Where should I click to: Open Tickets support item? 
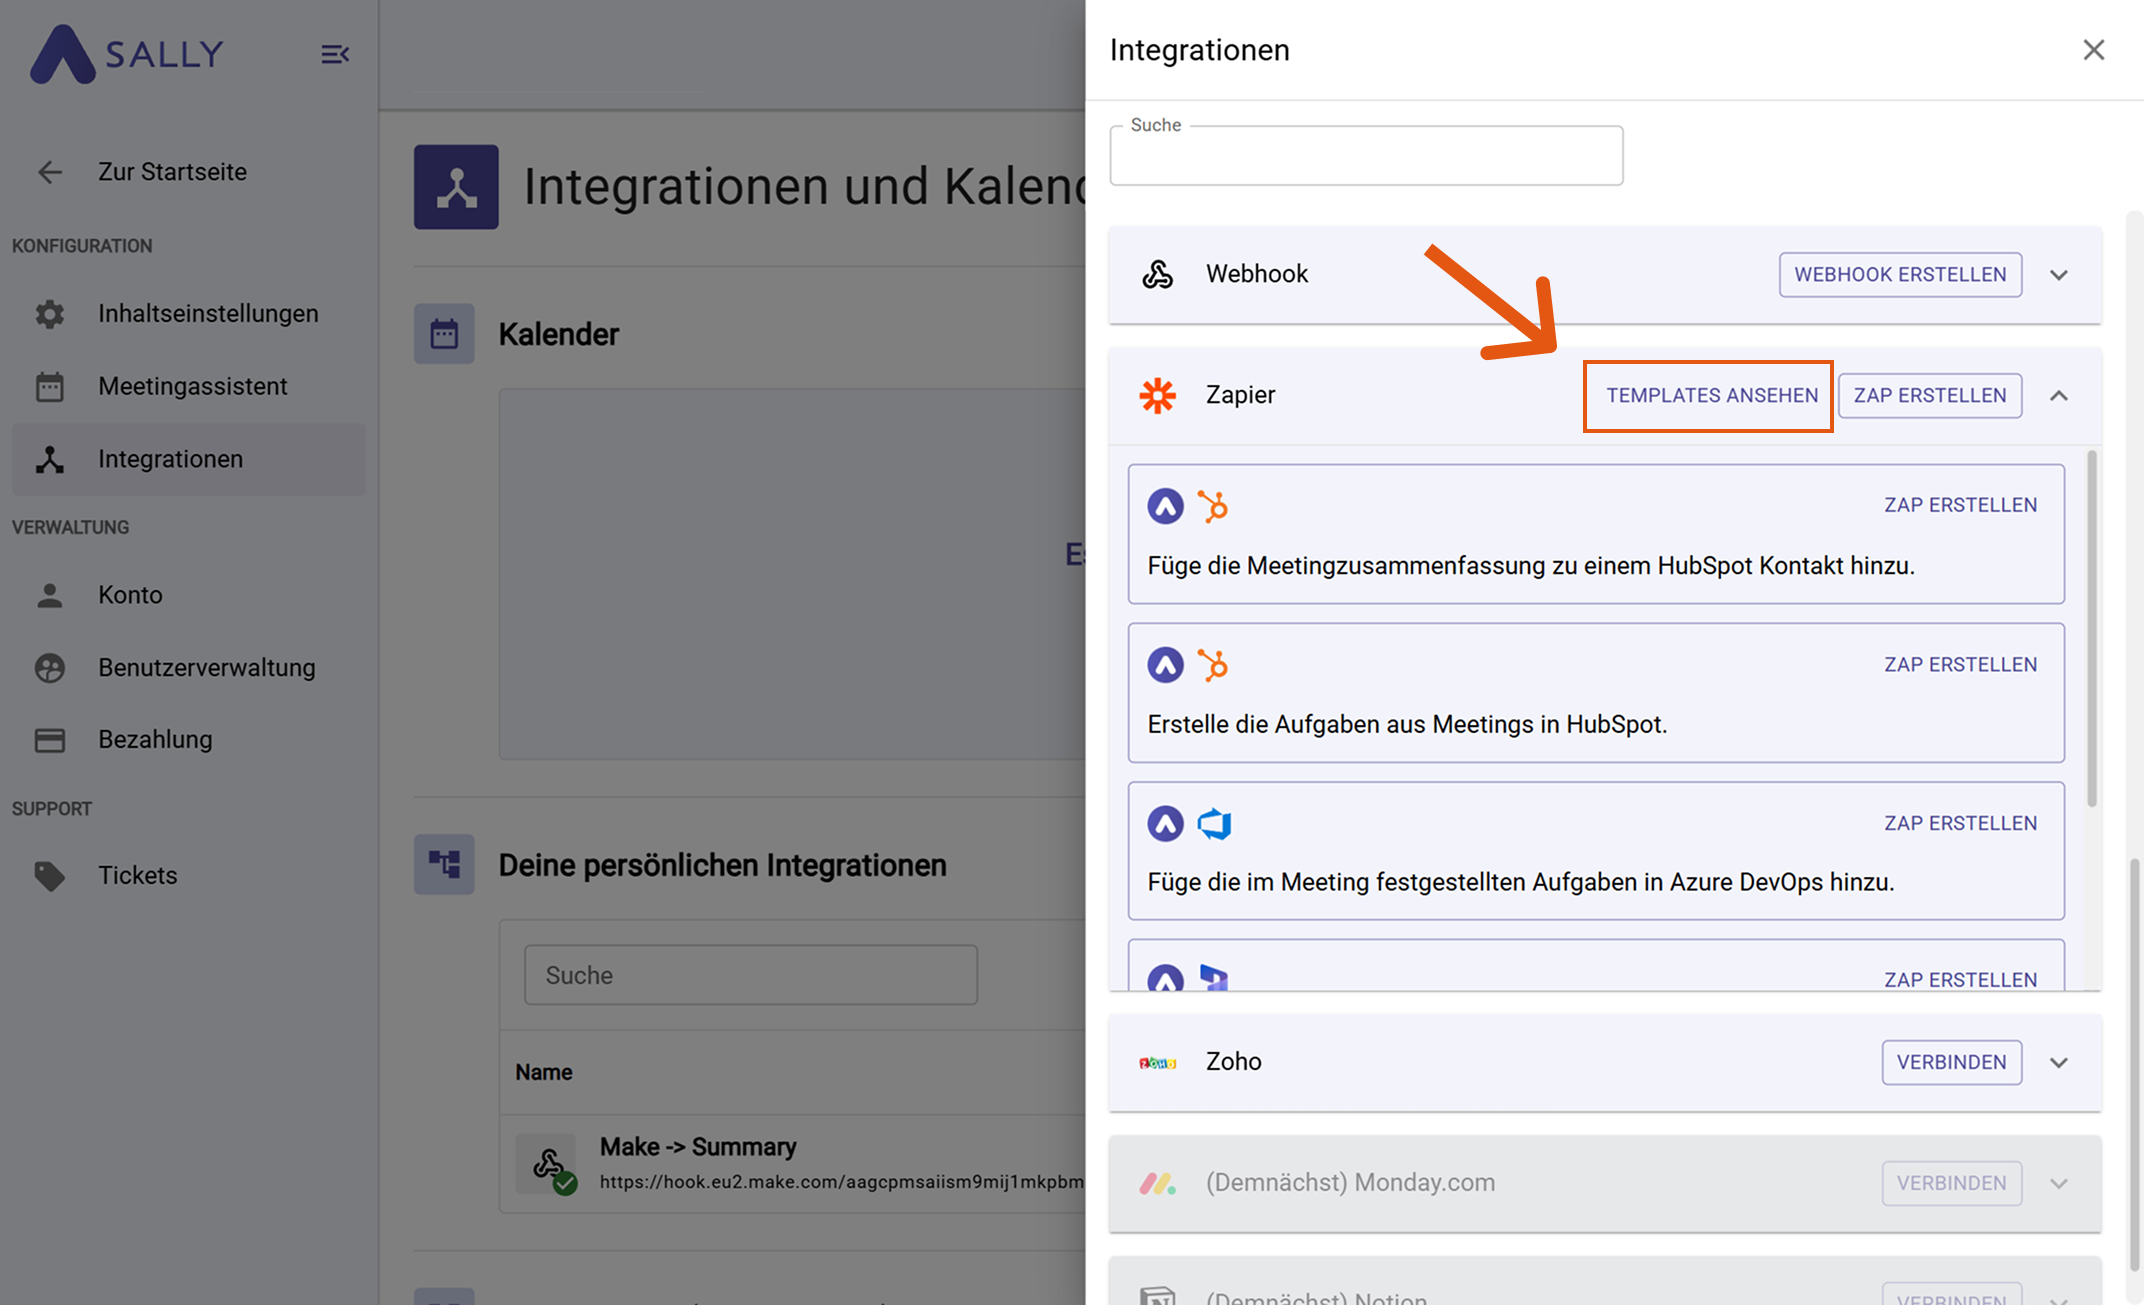tap(189, 876)
